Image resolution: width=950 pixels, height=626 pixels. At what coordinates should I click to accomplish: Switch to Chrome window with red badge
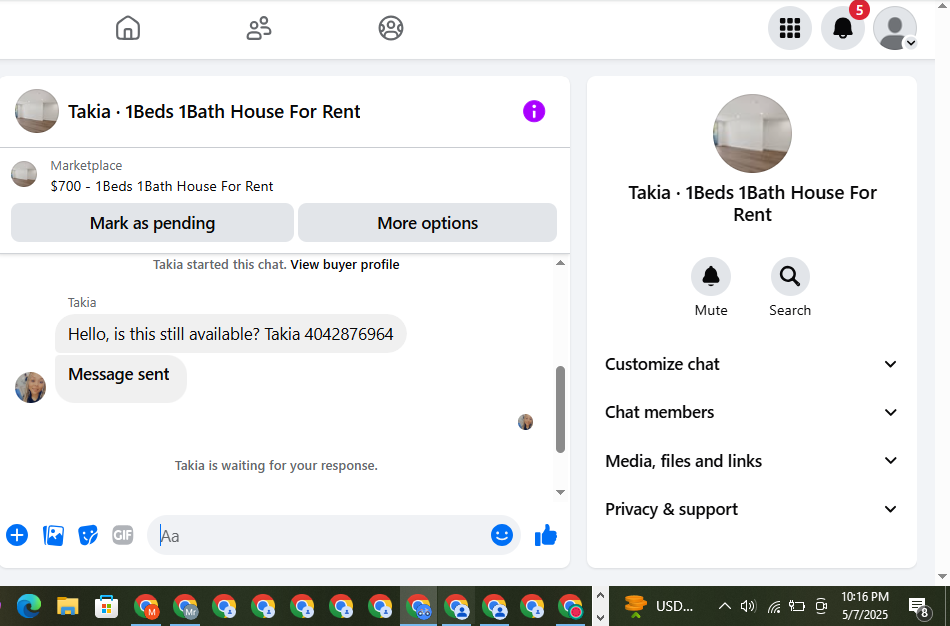tap(570, 606)
